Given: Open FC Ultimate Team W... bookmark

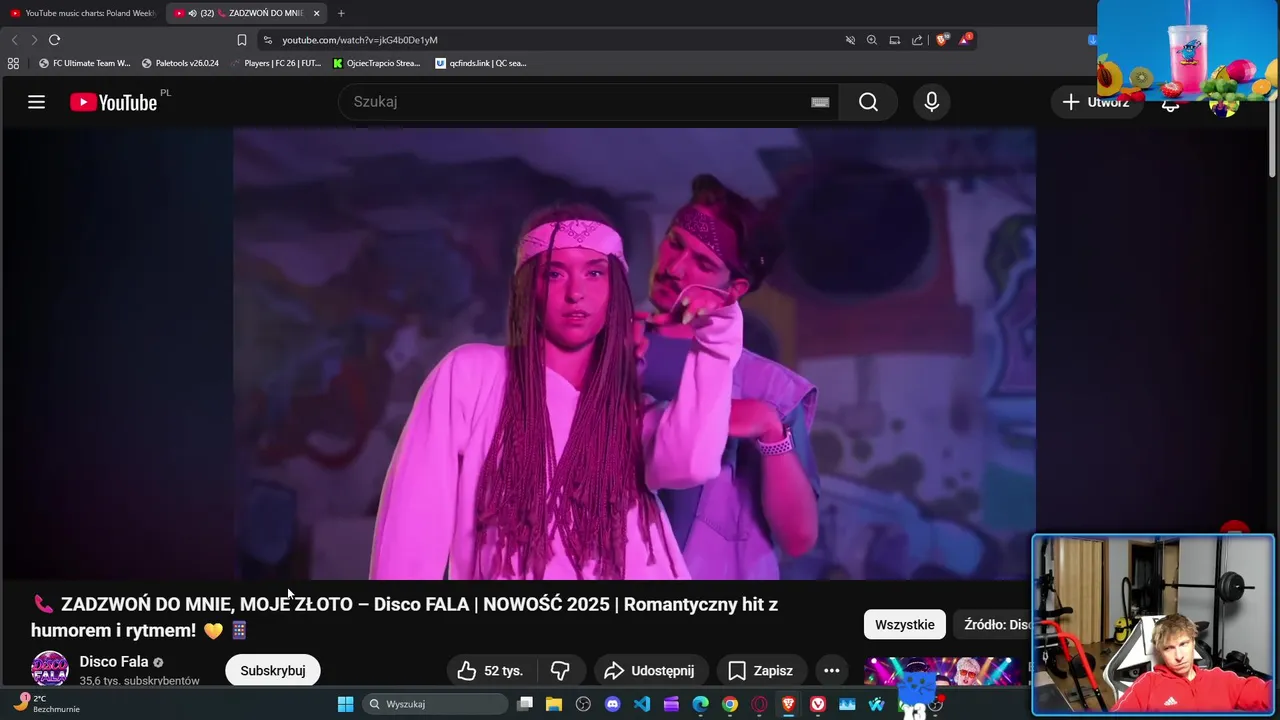Looking at the screenshot, I should (x=85, y=63).
